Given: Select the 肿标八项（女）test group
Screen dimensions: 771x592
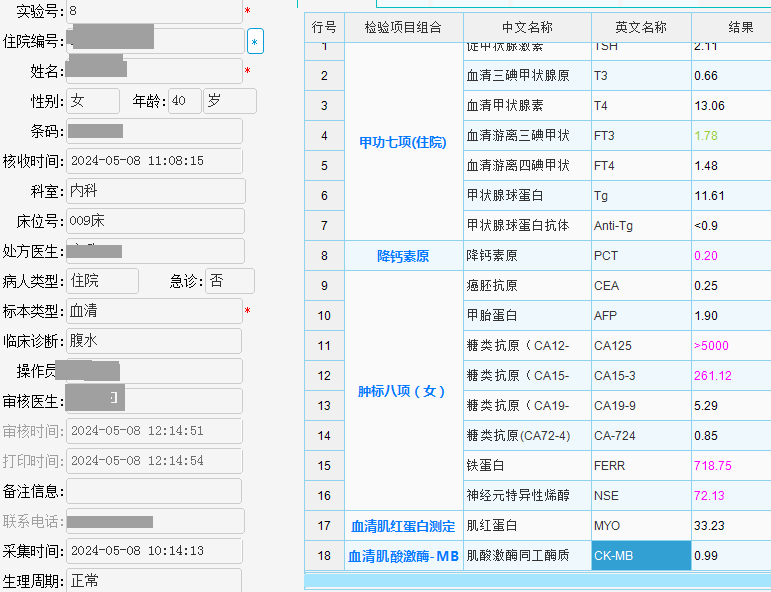Looking at the screenshot, I should click(402, 391).
